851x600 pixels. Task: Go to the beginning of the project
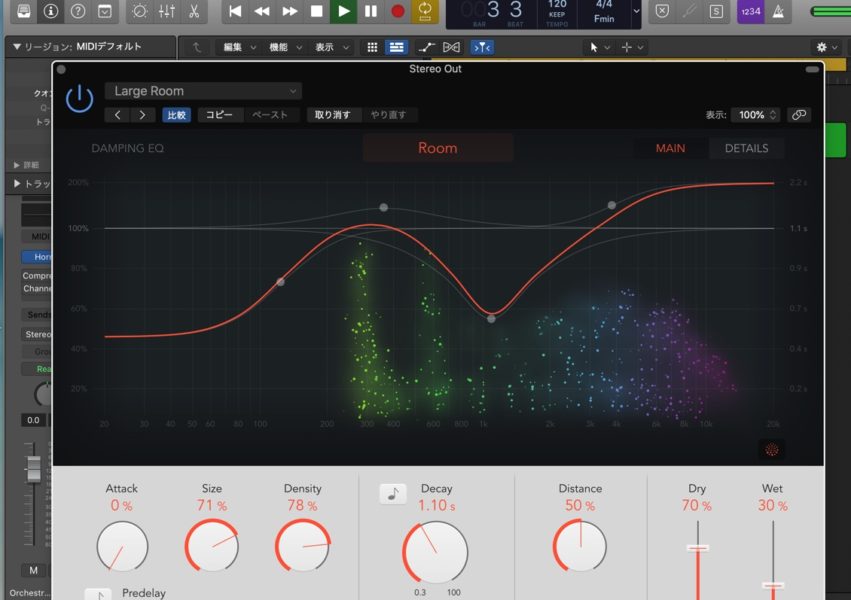[235, 11]
